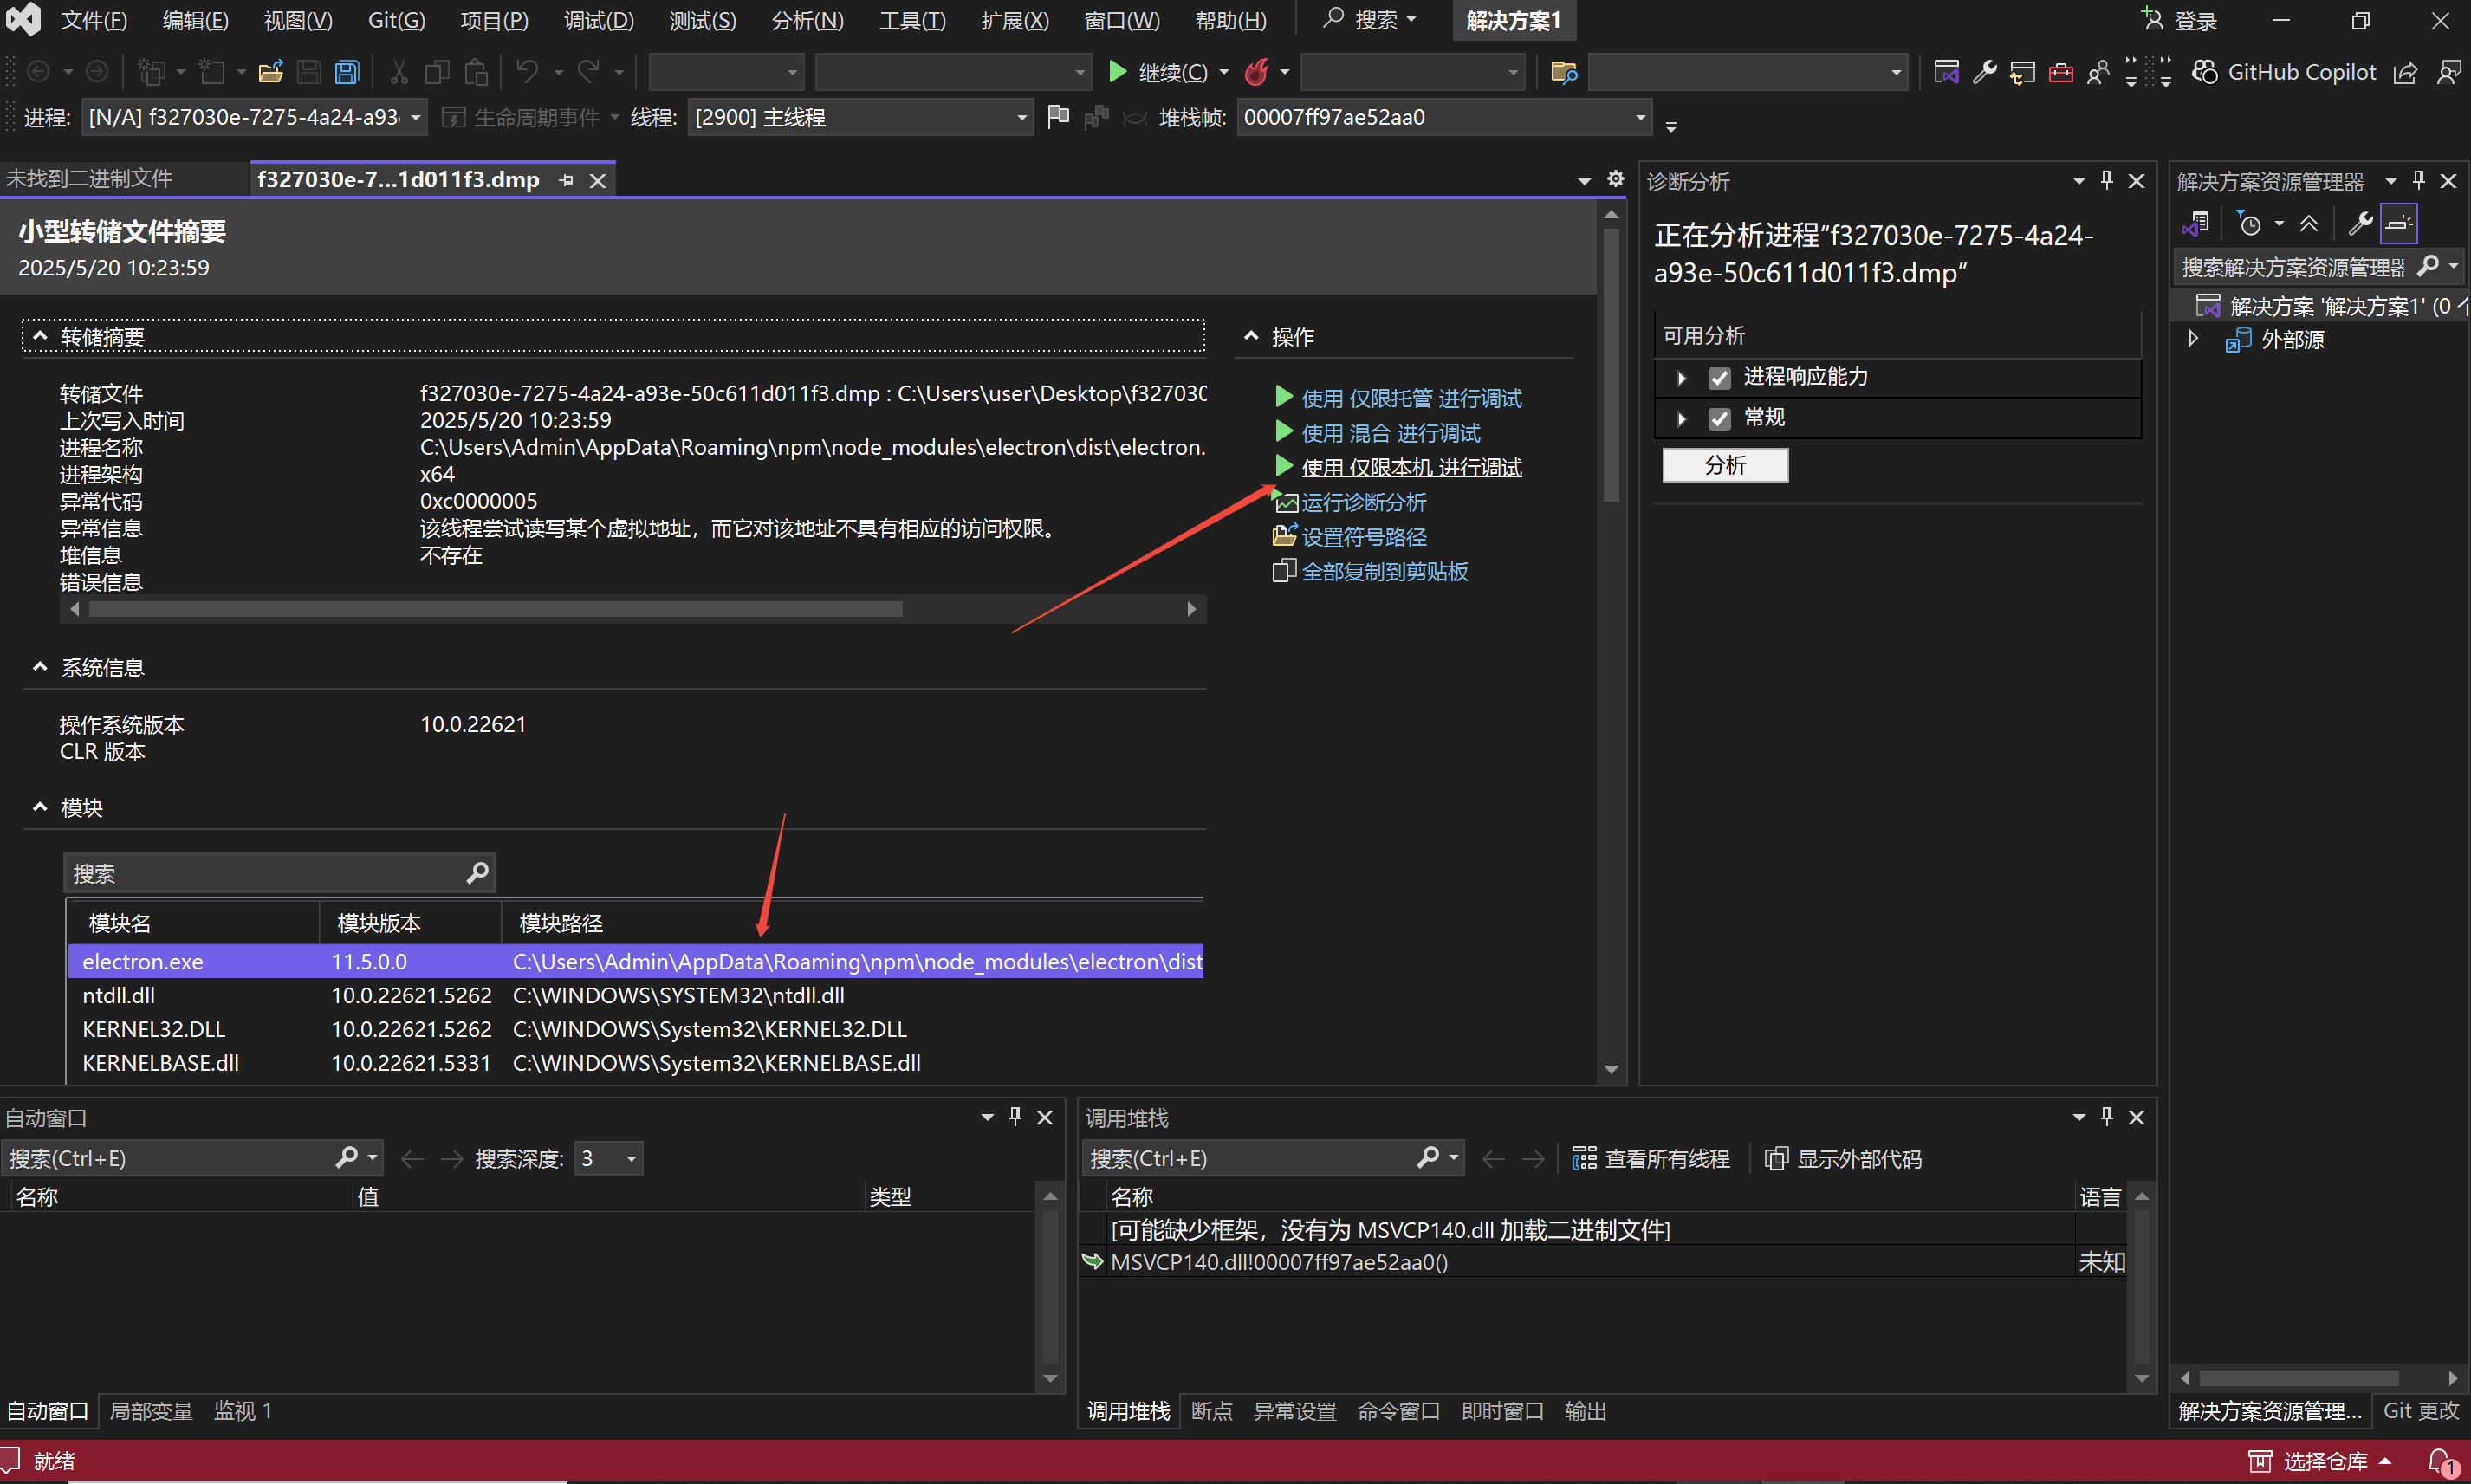The height and width of the screenshot is (1484, 2471).
Task: Click the wrench properties icon in Solution Explorer
Action: point(2360,224)
